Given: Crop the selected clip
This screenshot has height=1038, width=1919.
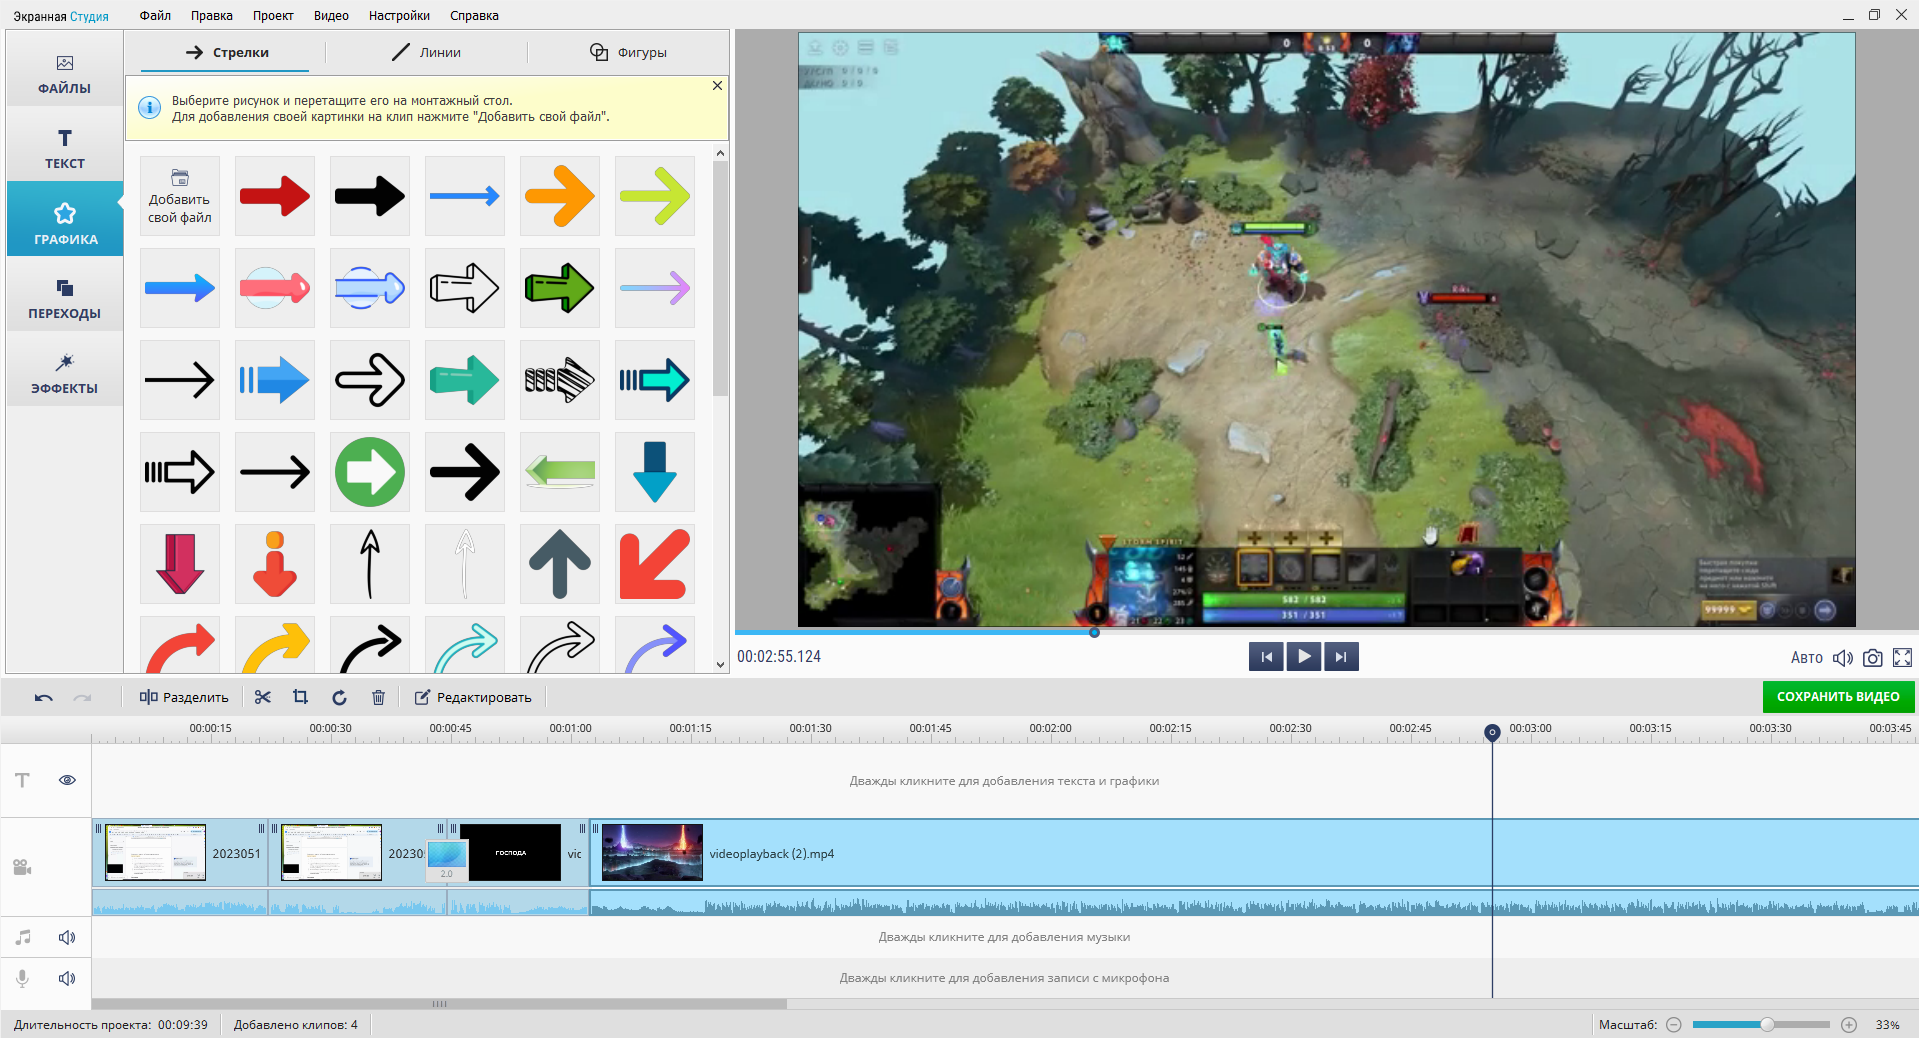Looking at the screenshot, I should (x=300, y=698).
